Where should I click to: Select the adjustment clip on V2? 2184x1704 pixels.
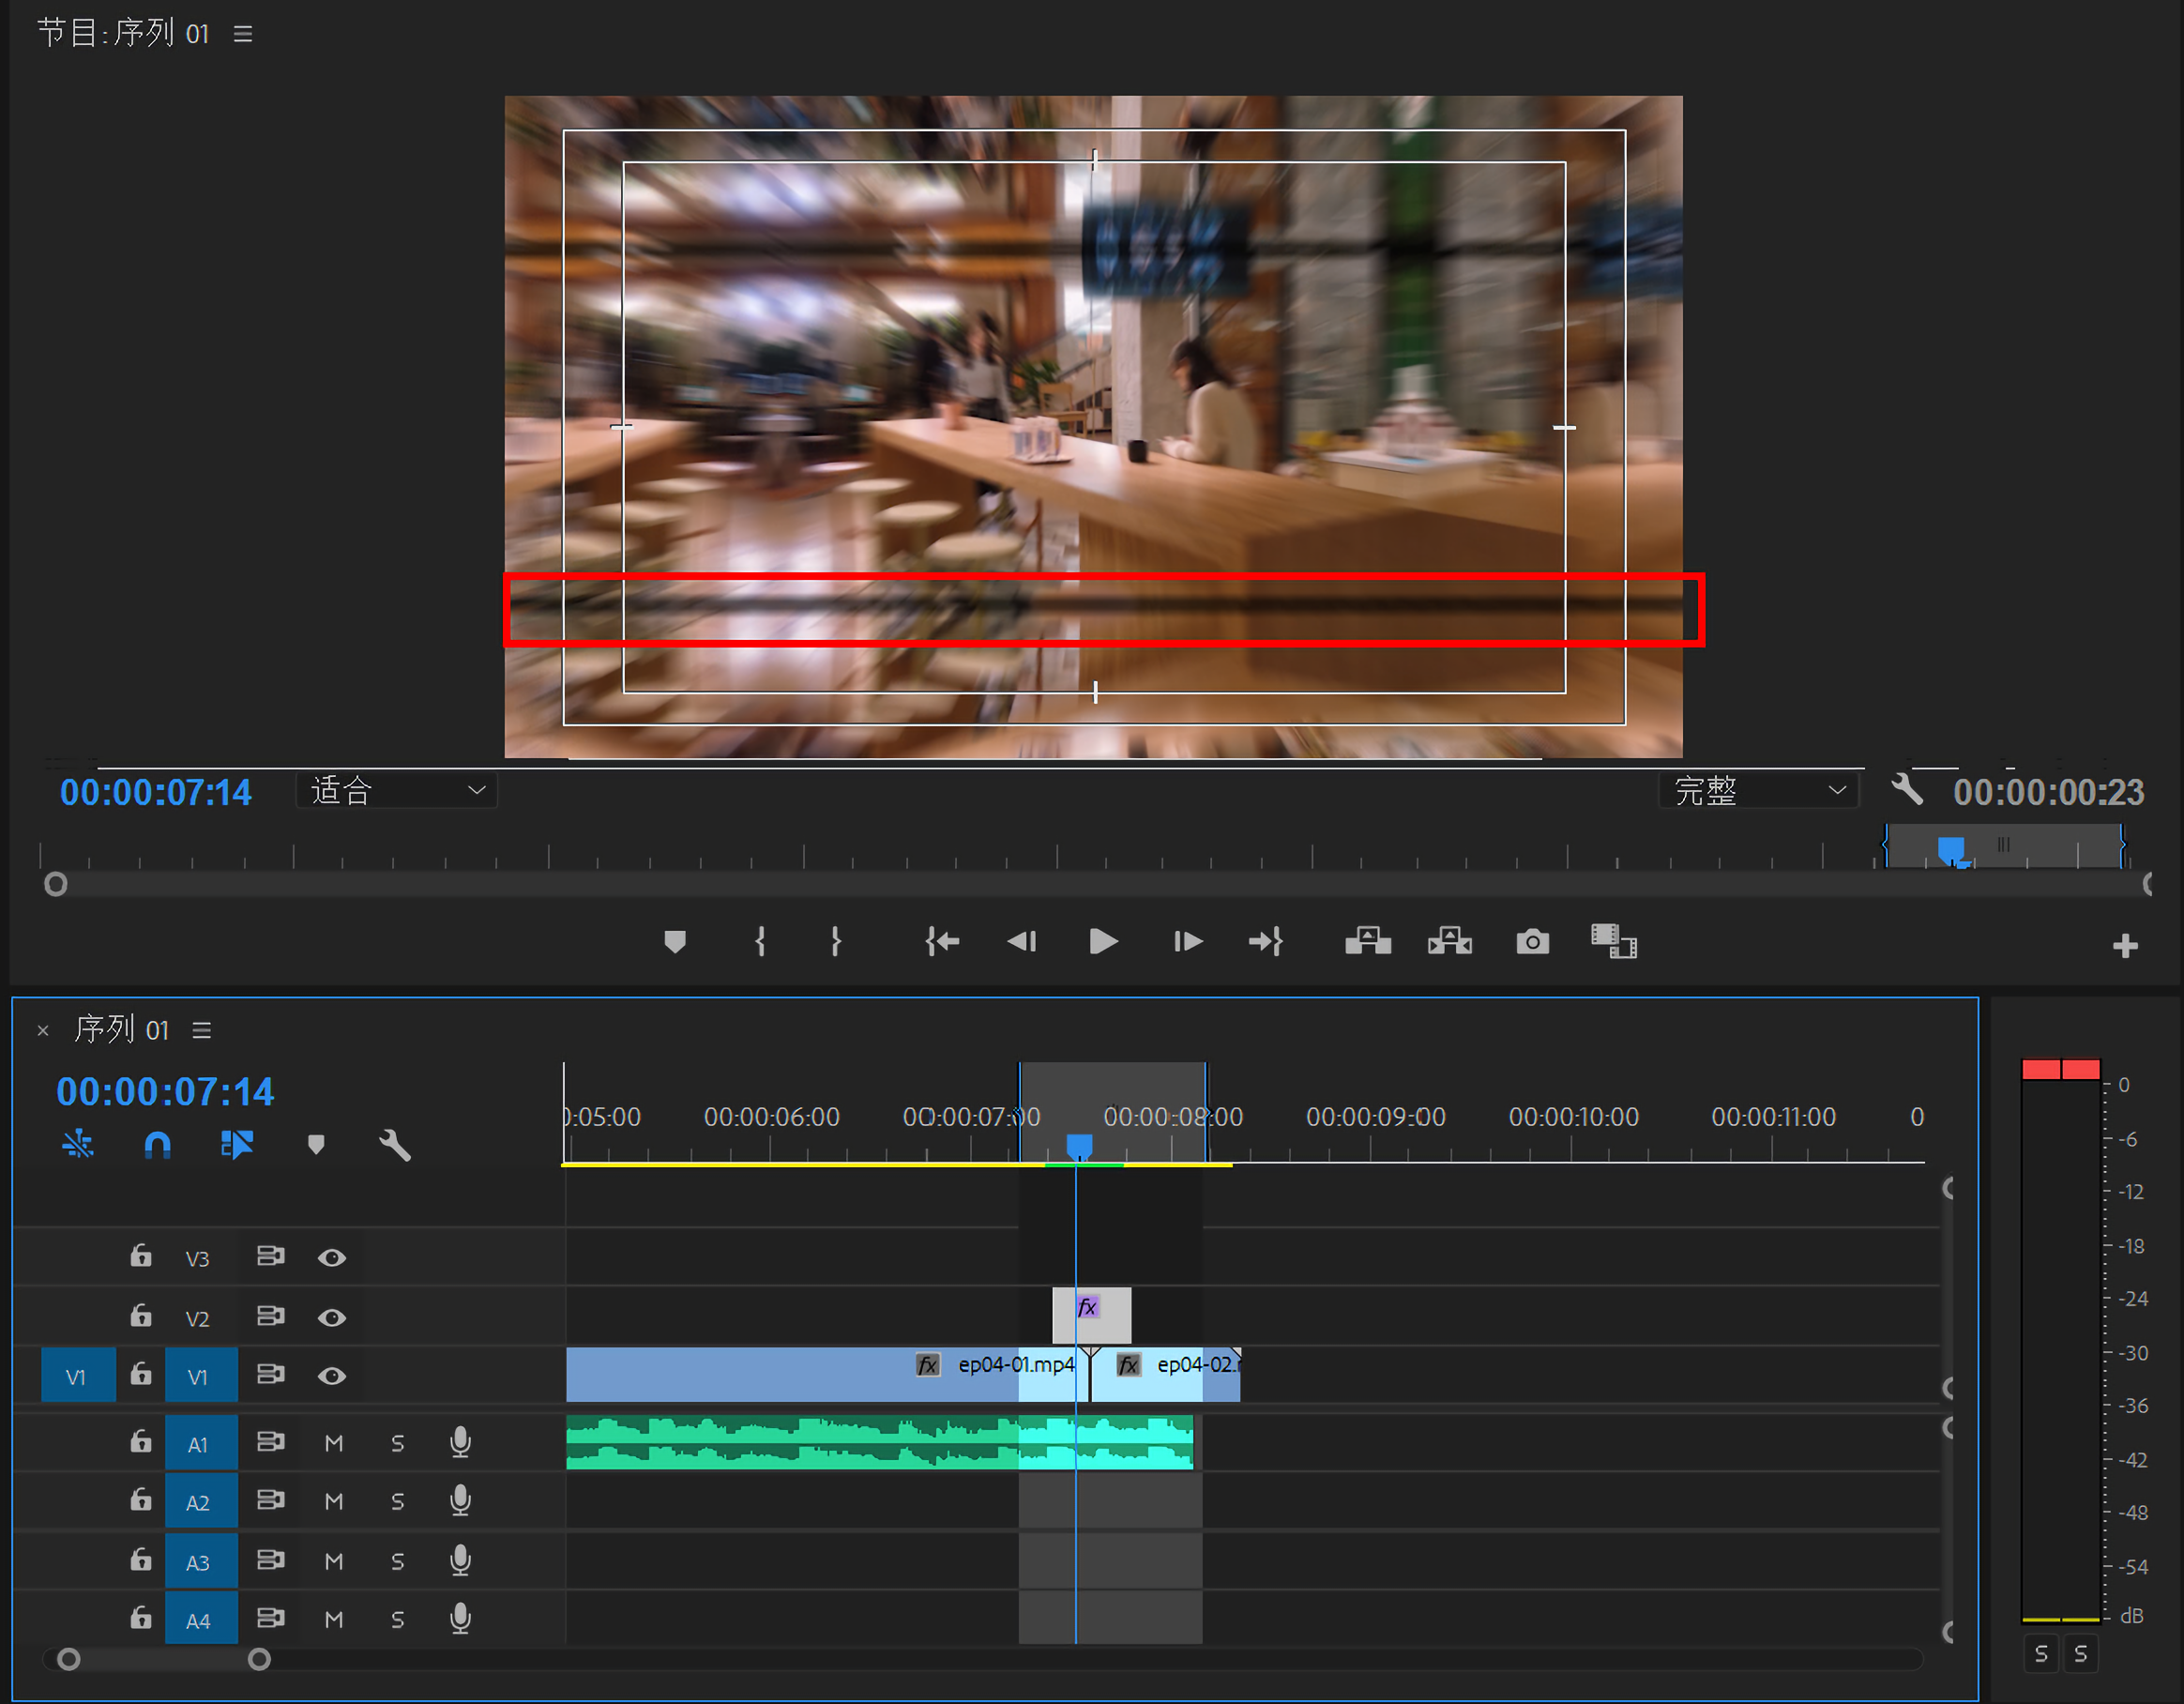coord(1092,1315)
